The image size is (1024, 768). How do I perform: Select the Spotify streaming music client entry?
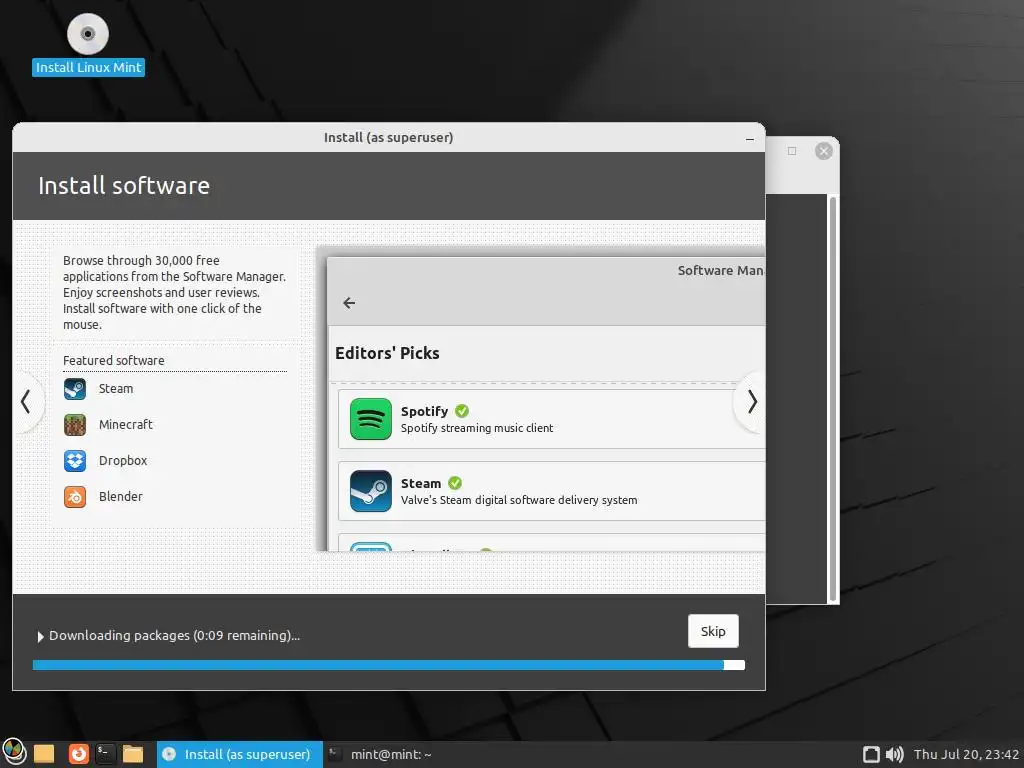click(x=551, y=419)
